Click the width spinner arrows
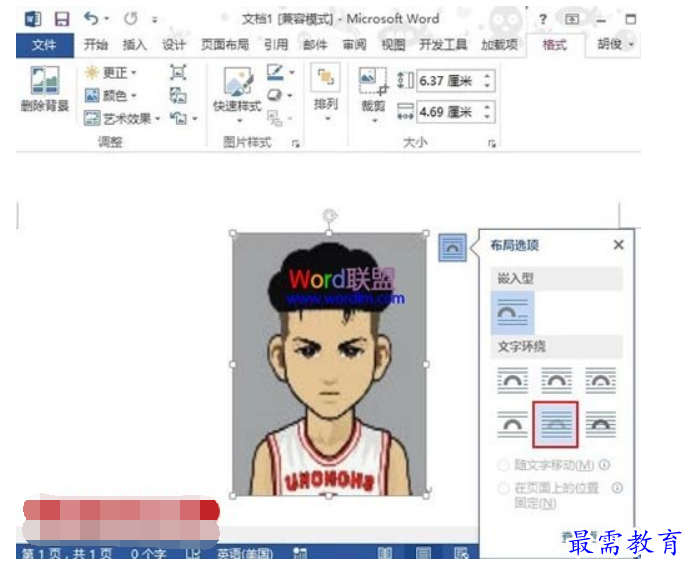 (x=487, y=112)
